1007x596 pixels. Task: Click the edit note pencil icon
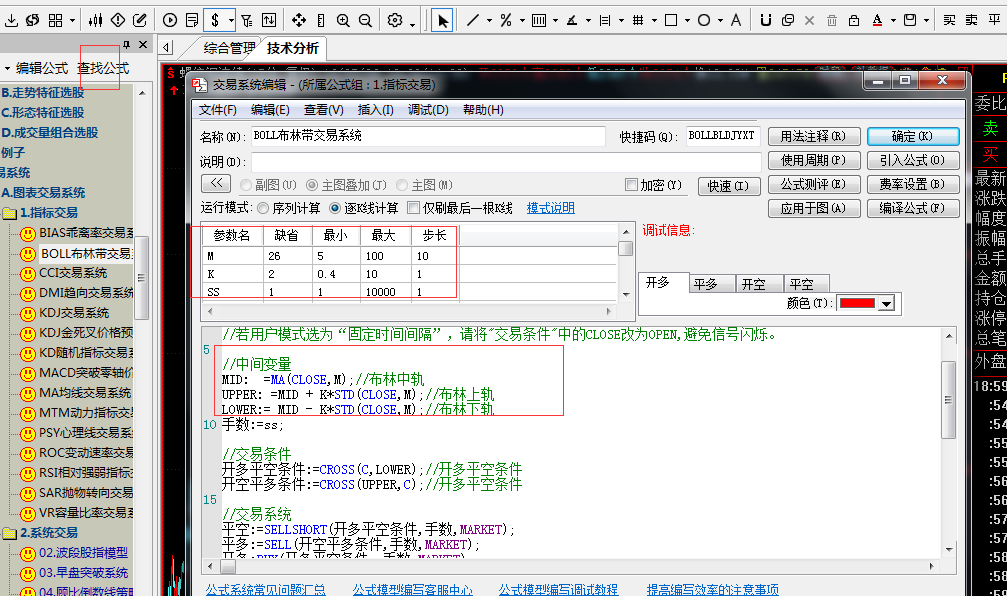click(139, 21)
